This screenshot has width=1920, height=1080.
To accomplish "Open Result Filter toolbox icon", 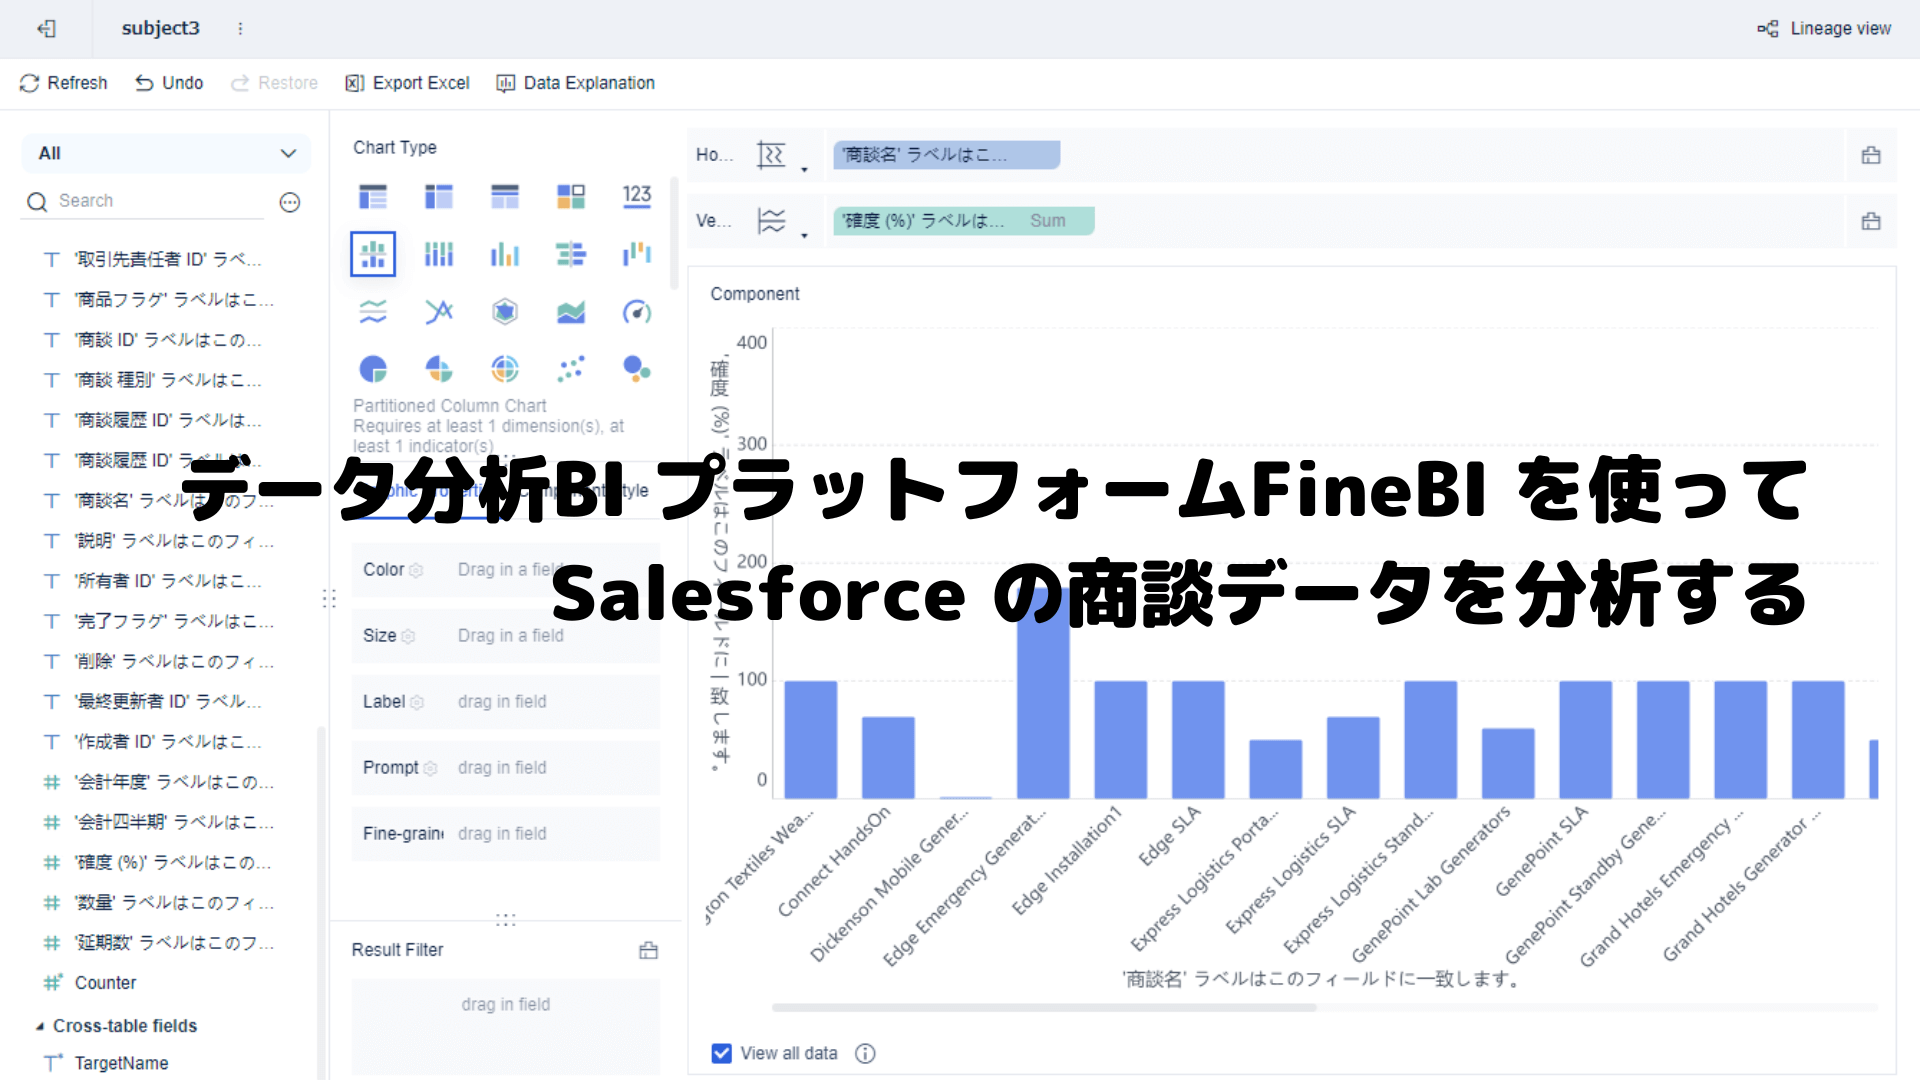I will pos(648,950).
